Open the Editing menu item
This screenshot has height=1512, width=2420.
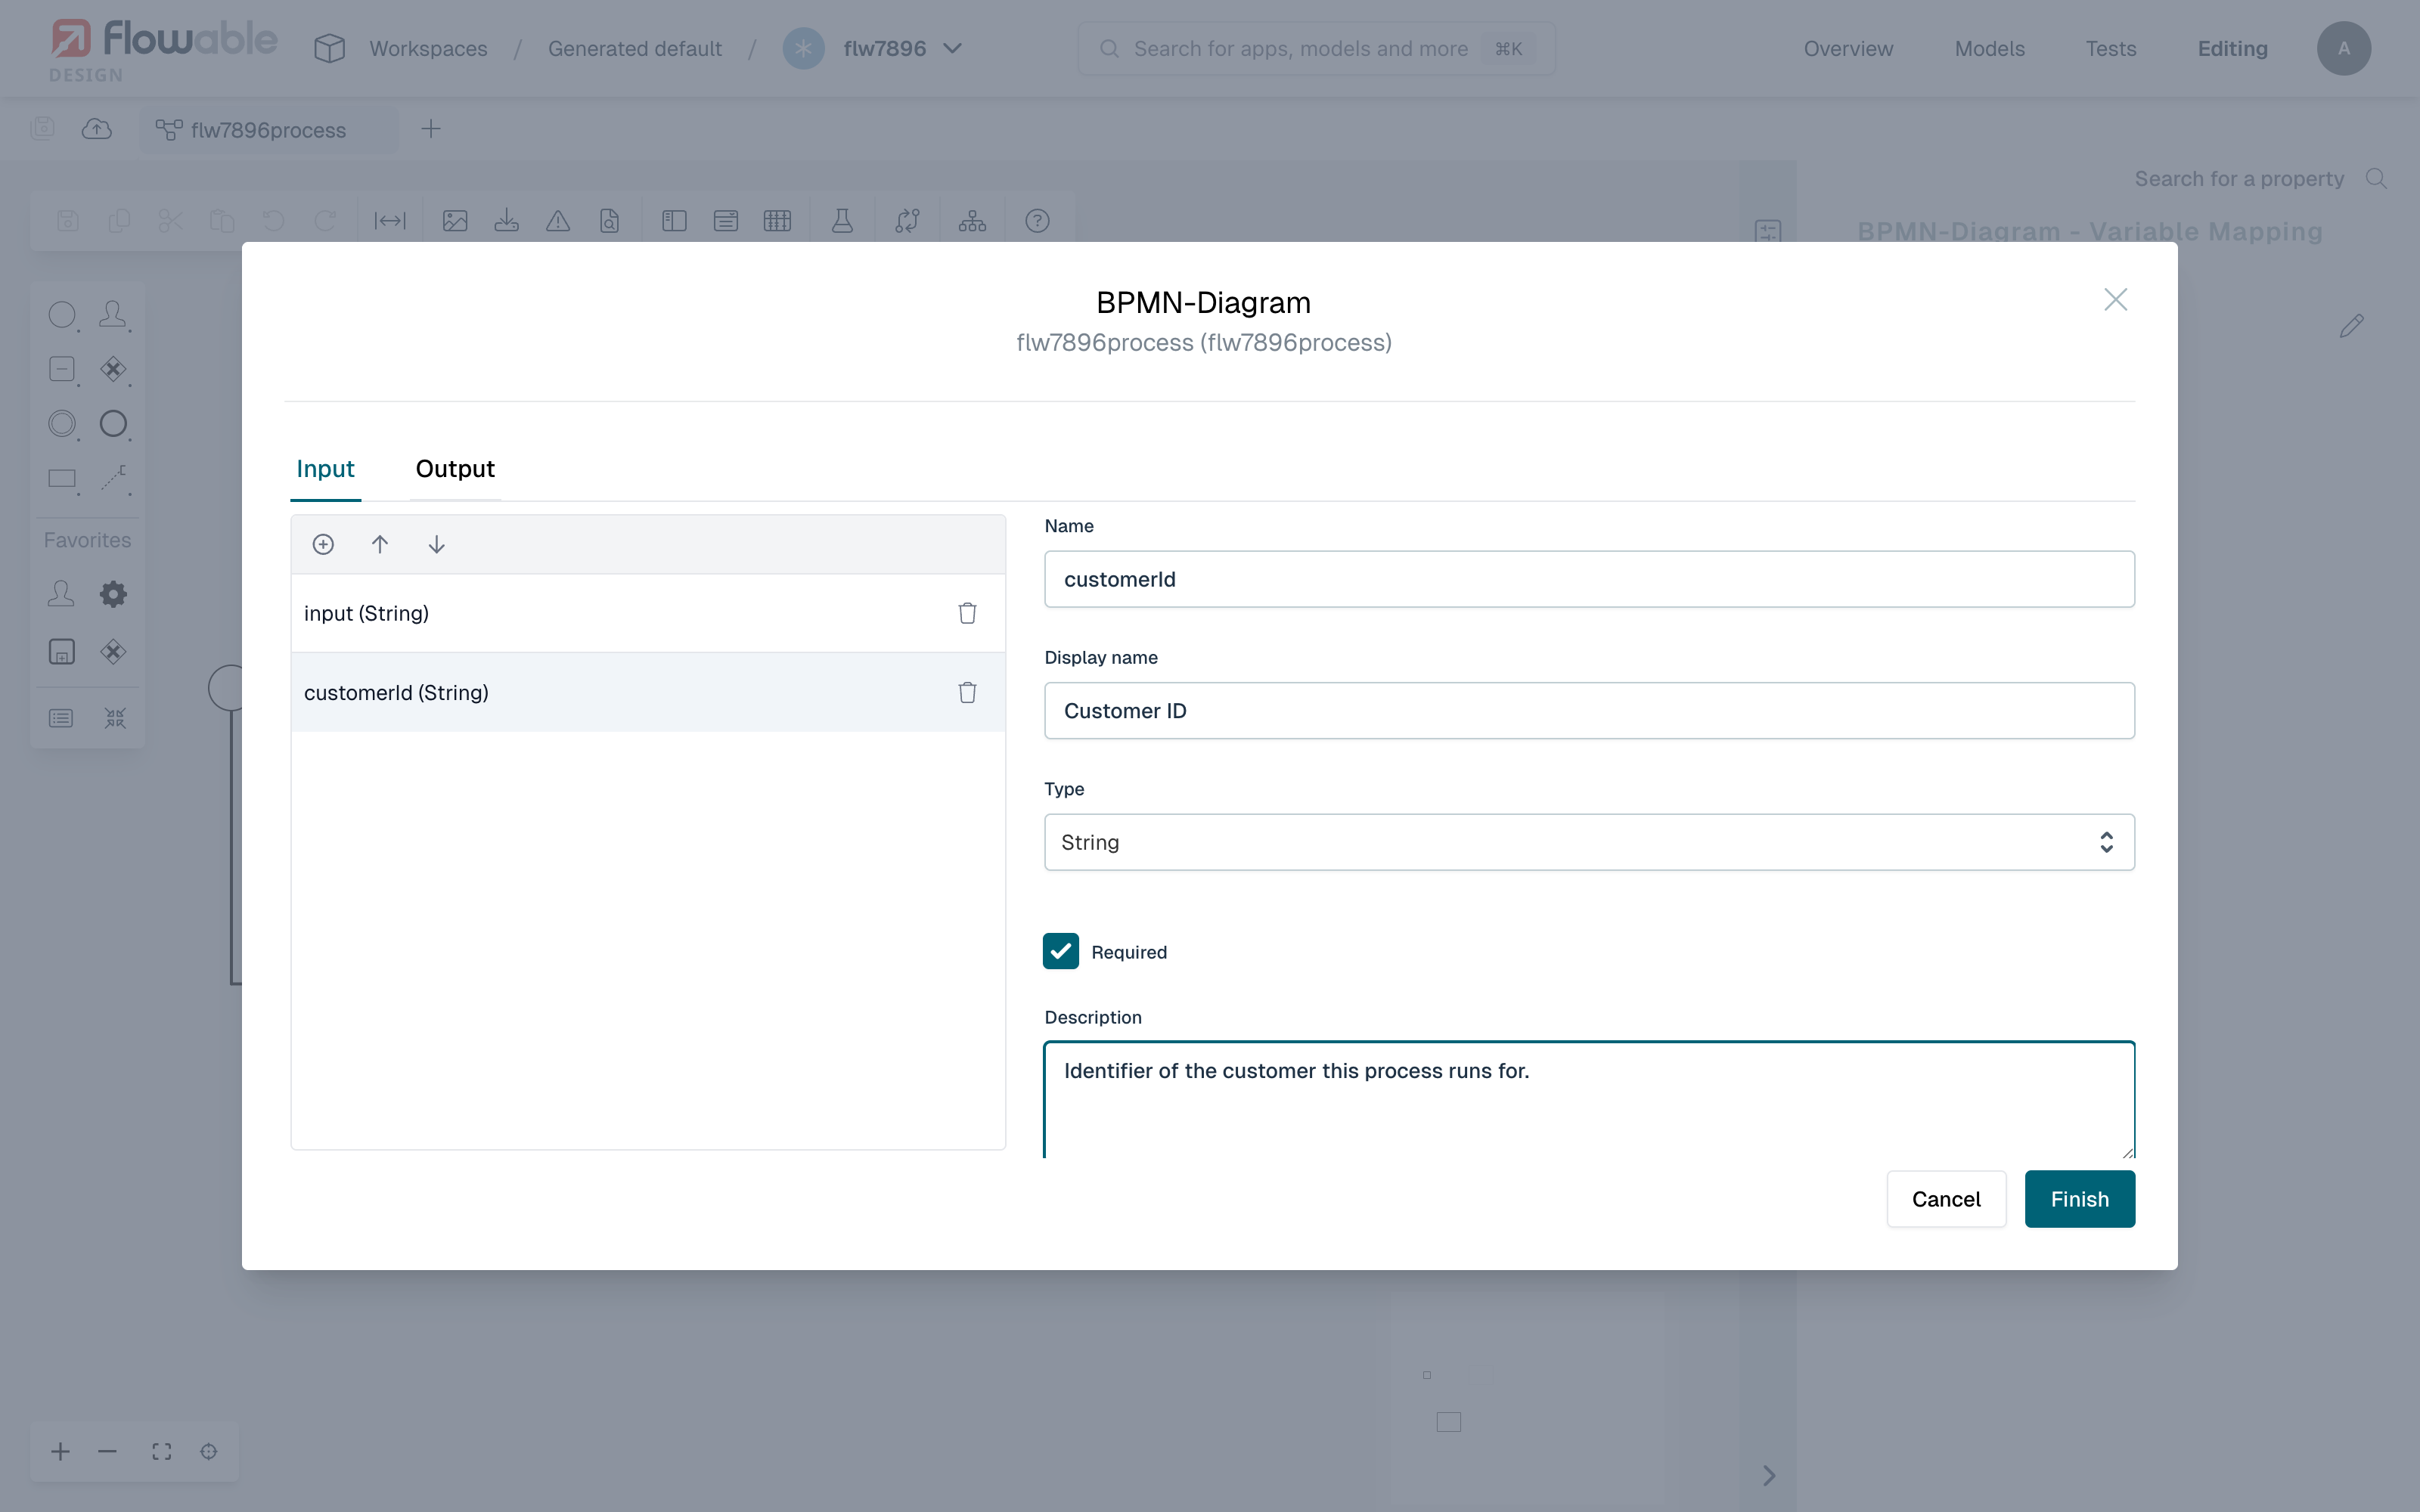point(2232,48)
